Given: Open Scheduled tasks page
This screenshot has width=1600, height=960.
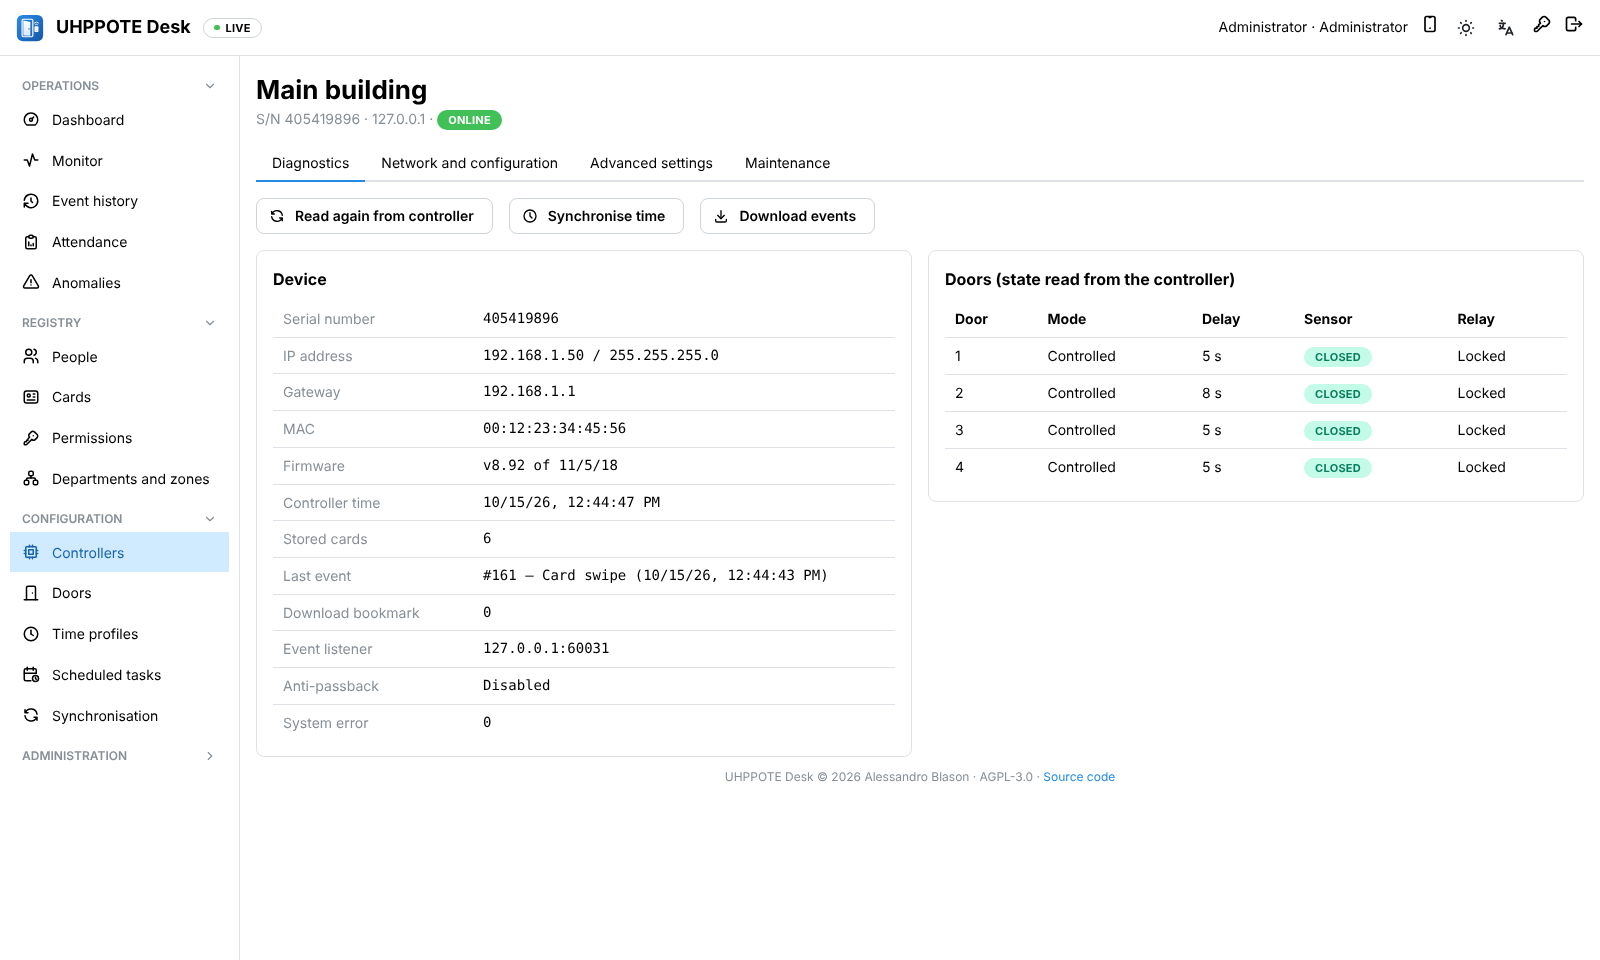Looking at the screenshot, I should pyautogui.click(x=119, y=675).
